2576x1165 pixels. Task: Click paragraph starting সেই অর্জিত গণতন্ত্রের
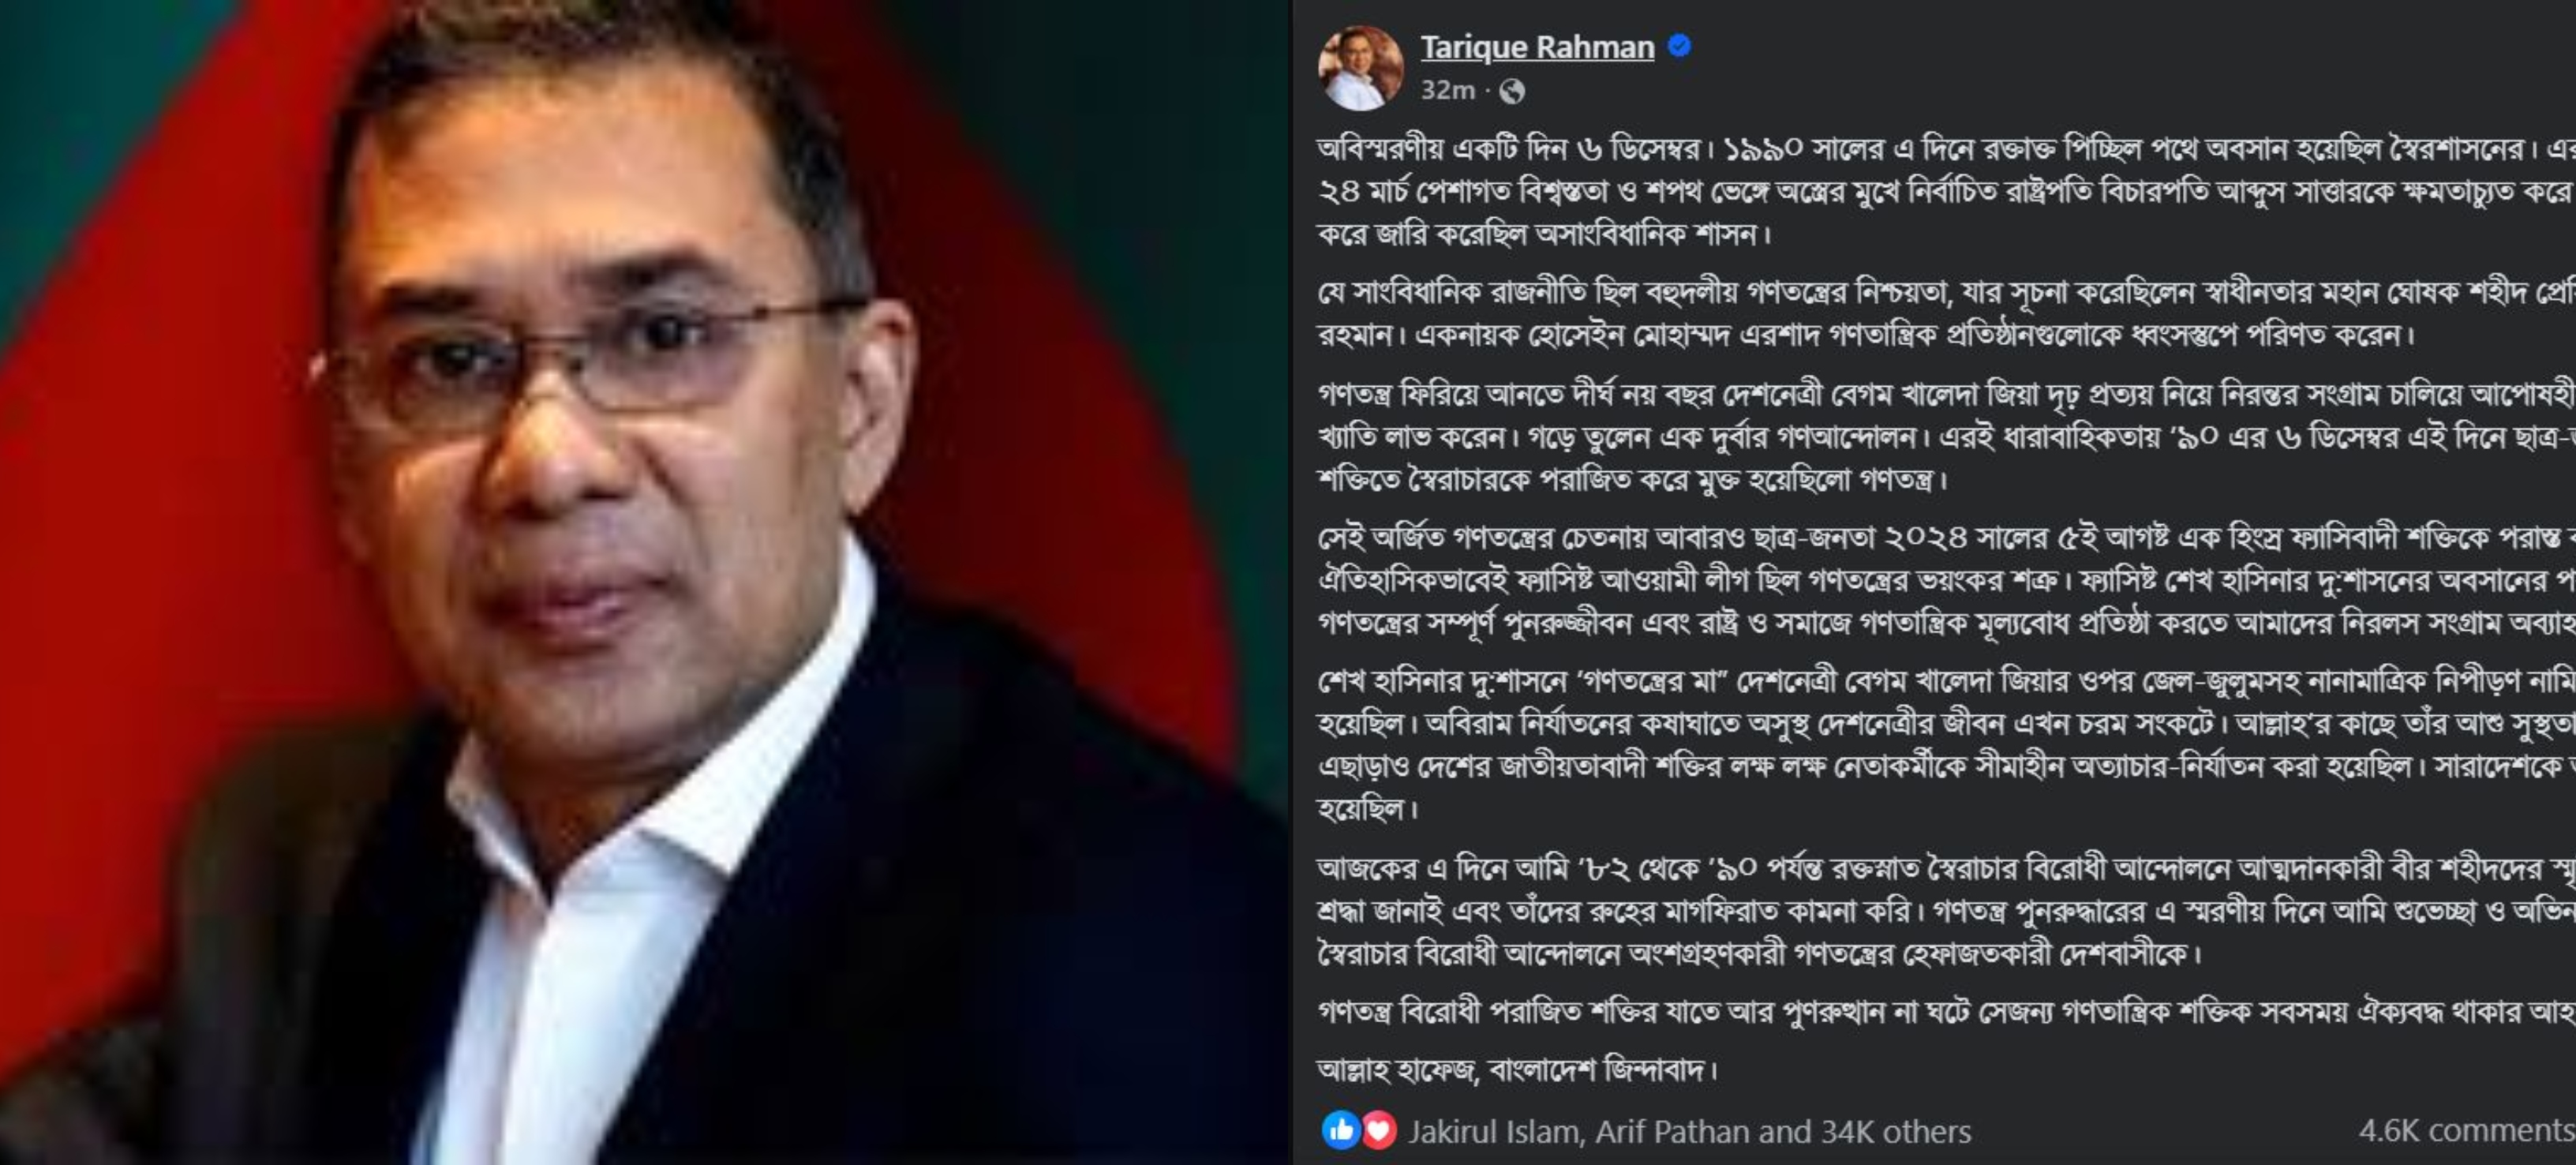point(1946,581)
